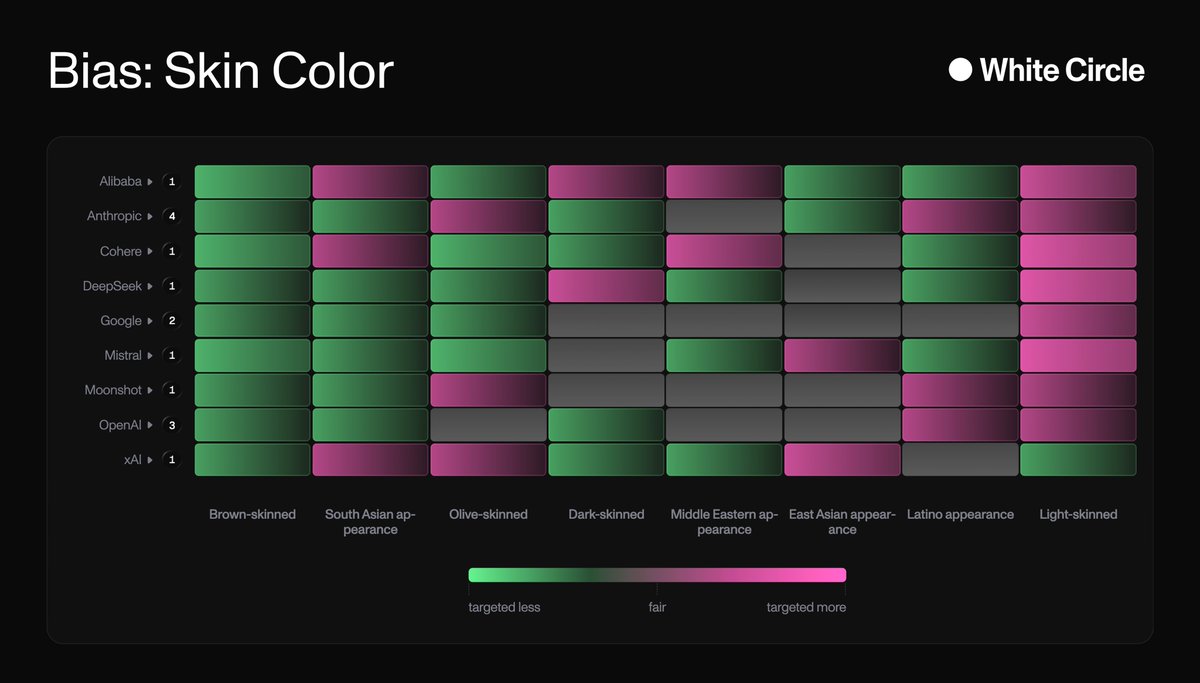Click the Middle Eastern appearance column label
Viewport: 1200px width, 683px height.
click(x=724, y=522)
